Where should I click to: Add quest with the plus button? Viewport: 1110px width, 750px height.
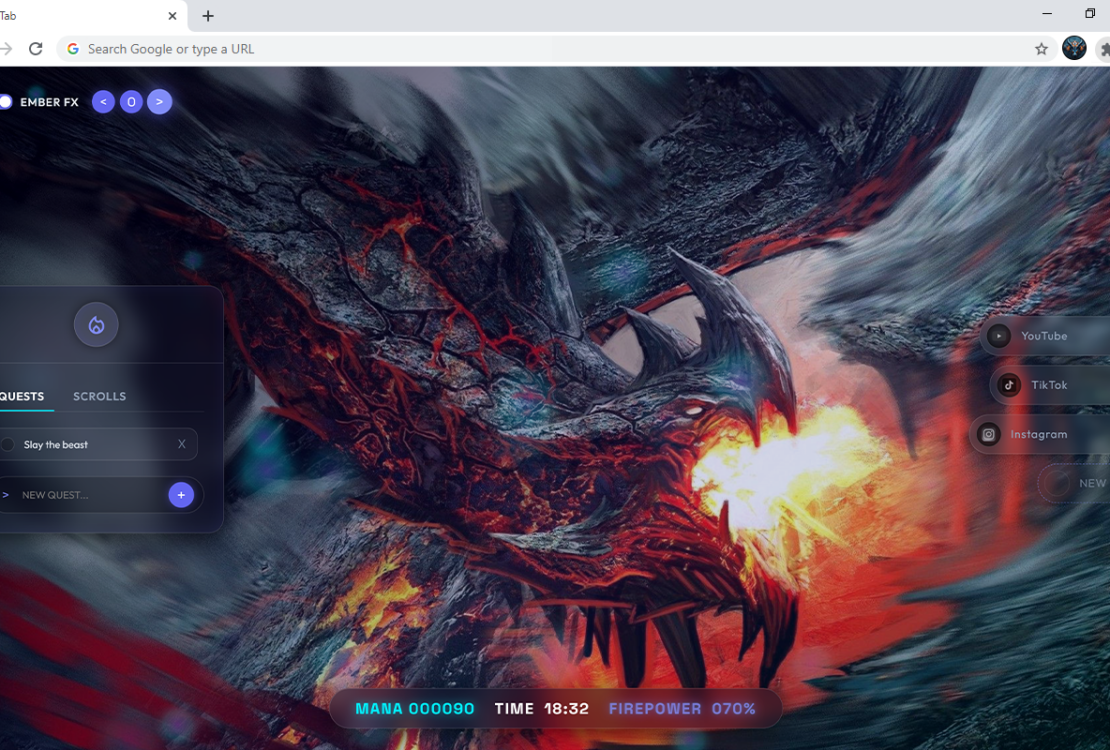pyautogui.click(x=181, y=495)
